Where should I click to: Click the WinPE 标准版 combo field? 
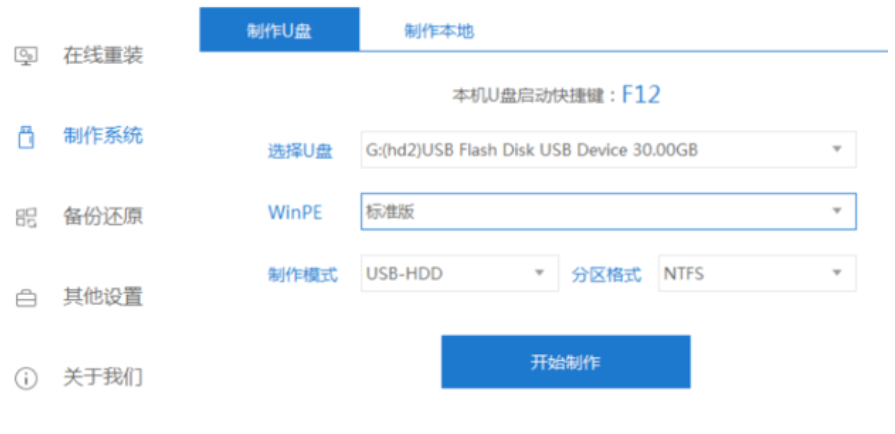pos(608,211)
